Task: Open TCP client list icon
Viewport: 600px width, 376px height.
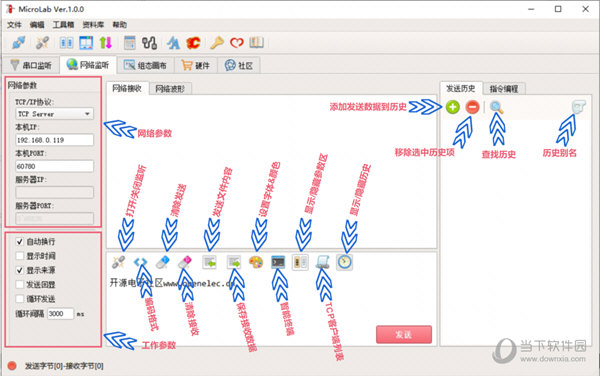Action: (323, 262)
